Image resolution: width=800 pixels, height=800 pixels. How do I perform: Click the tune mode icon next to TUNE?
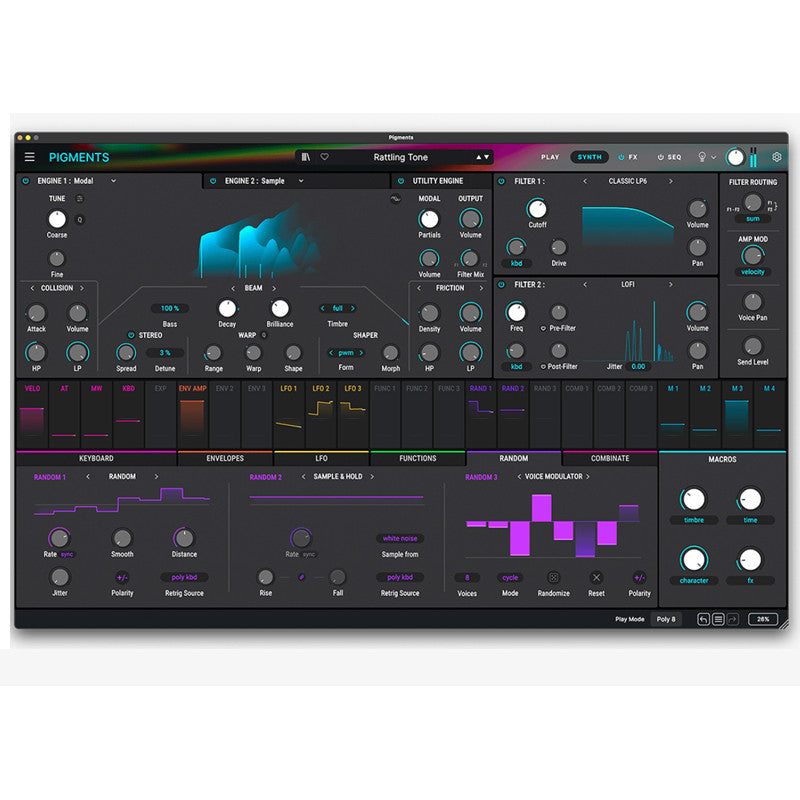coord(80,198)
